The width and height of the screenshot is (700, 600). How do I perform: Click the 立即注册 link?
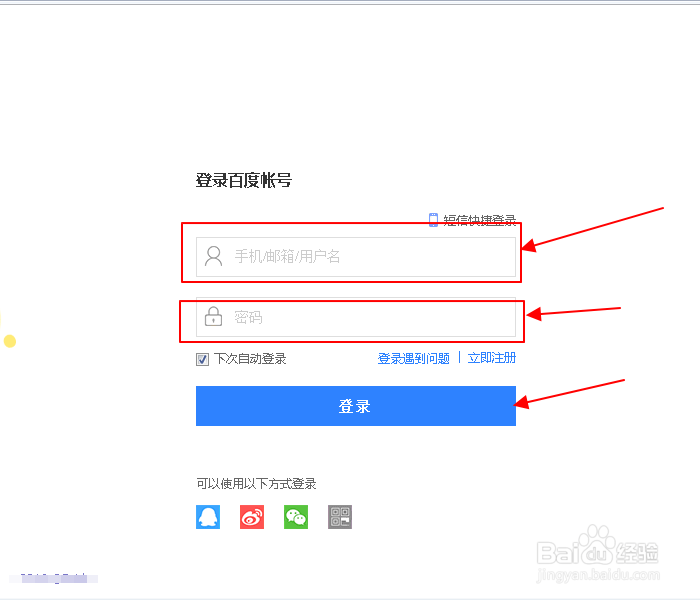492,358
